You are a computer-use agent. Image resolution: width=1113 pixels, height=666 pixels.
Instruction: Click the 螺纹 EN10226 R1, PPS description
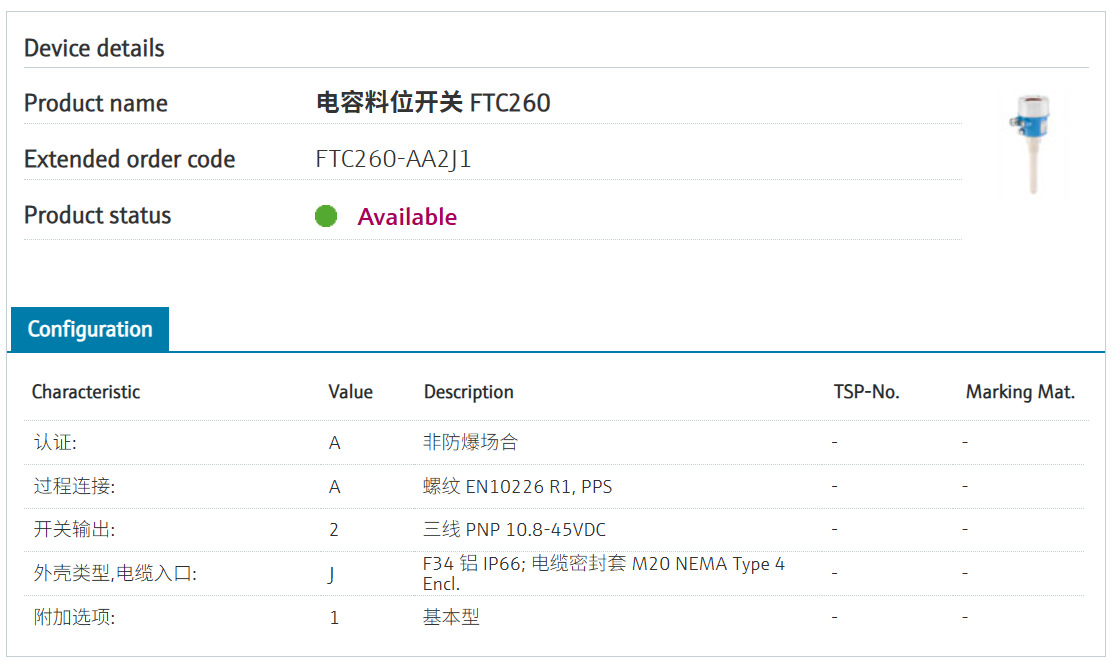click(517, 487)
